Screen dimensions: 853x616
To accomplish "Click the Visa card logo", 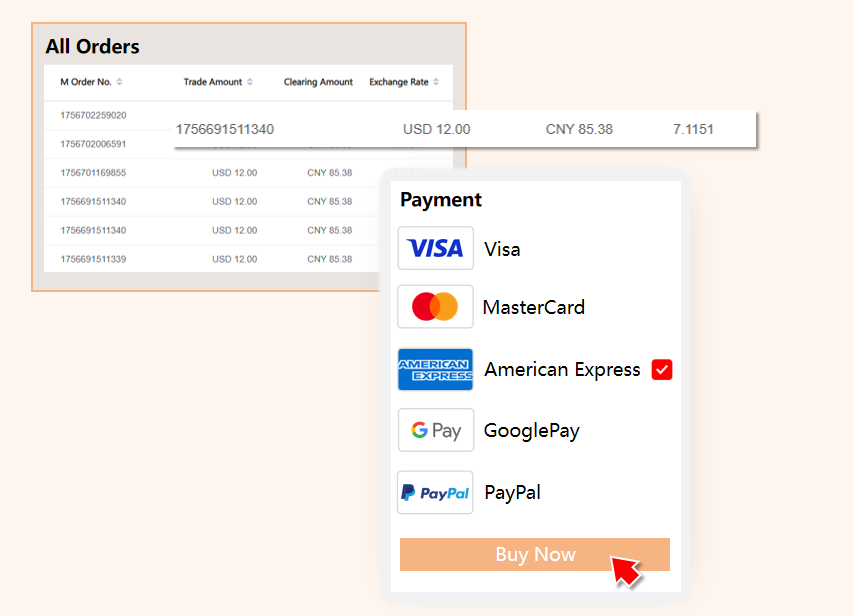I will (435, 248).
